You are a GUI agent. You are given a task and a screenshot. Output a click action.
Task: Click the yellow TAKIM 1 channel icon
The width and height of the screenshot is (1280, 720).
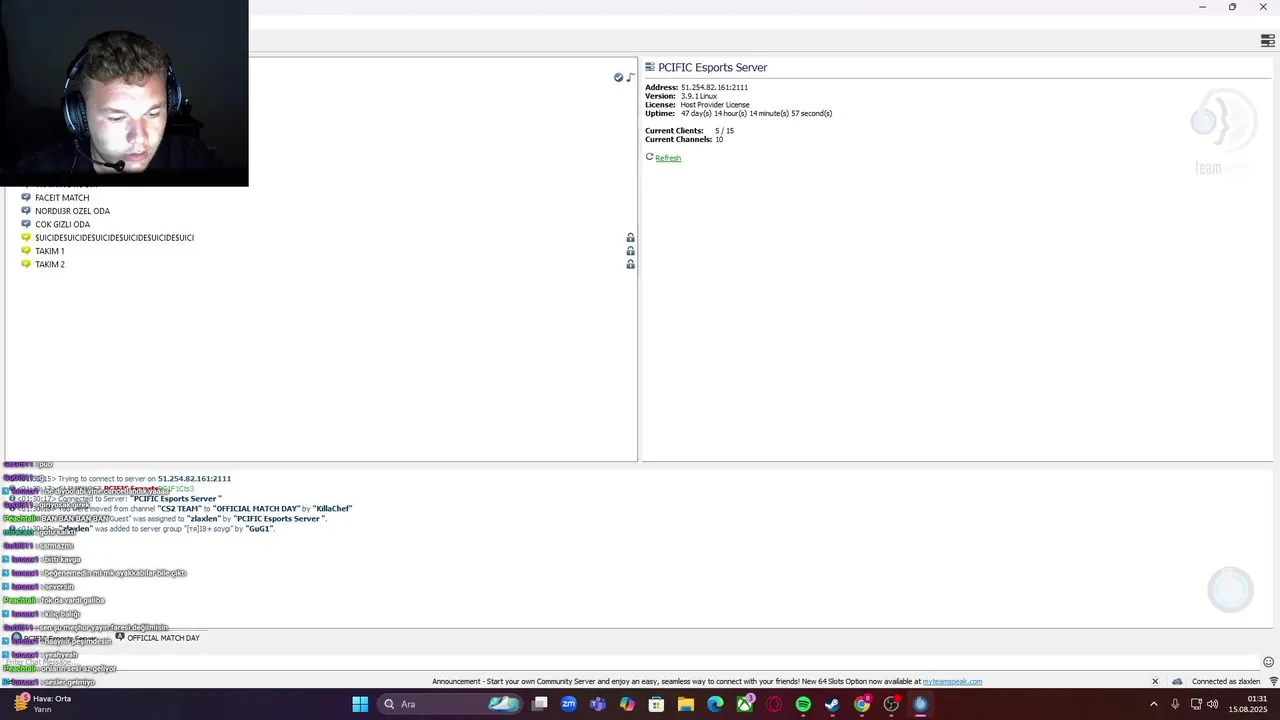point(26,251)
